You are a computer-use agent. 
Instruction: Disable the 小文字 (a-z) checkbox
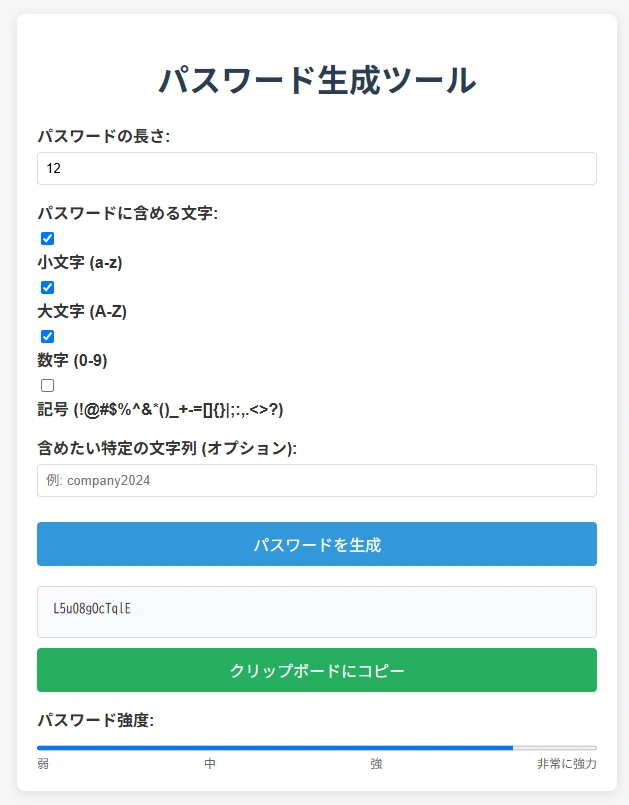47,238
